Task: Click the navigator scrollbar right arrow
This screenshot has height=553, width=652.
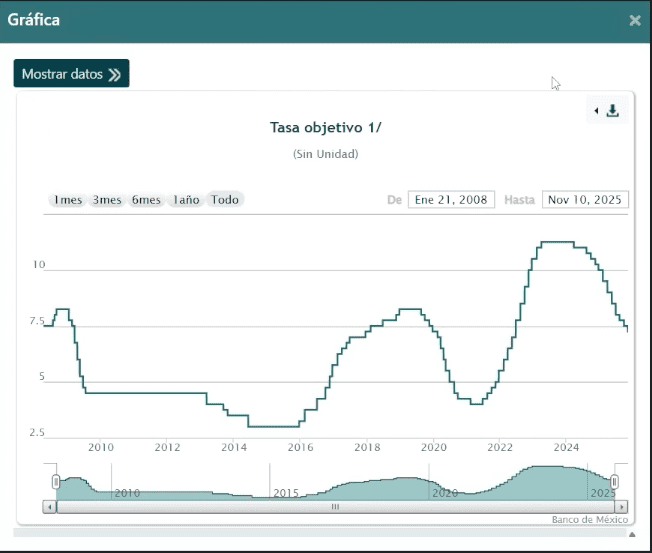Action: 621,507
